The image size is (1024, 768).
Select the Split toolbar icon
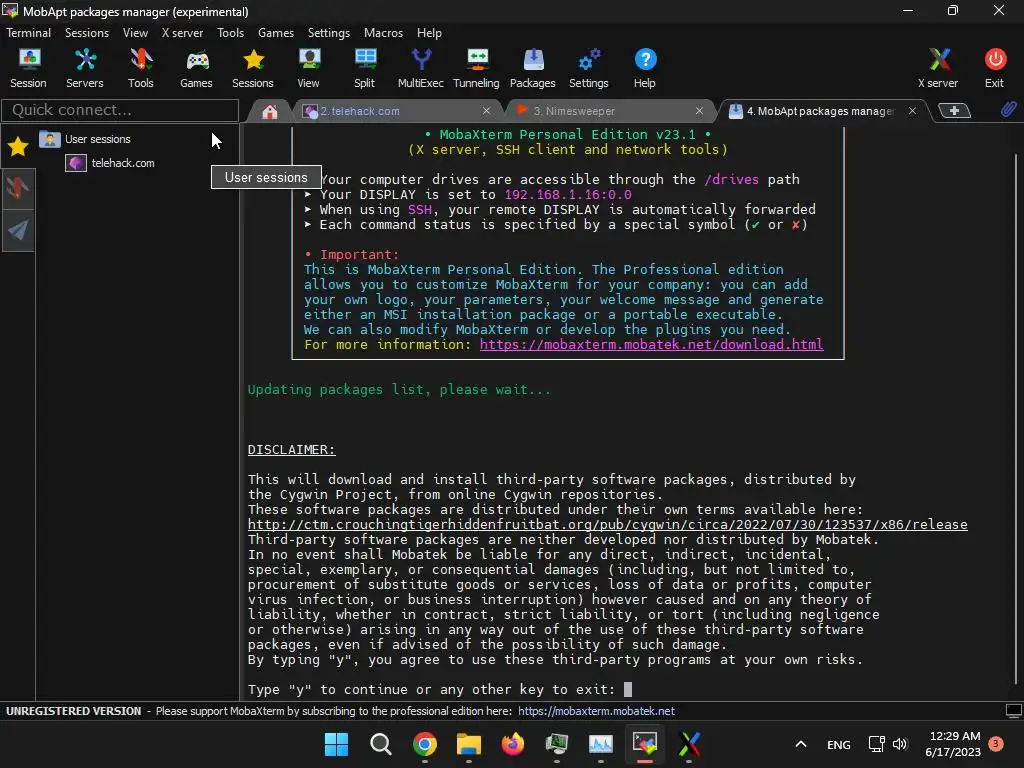tap(364, 68)
